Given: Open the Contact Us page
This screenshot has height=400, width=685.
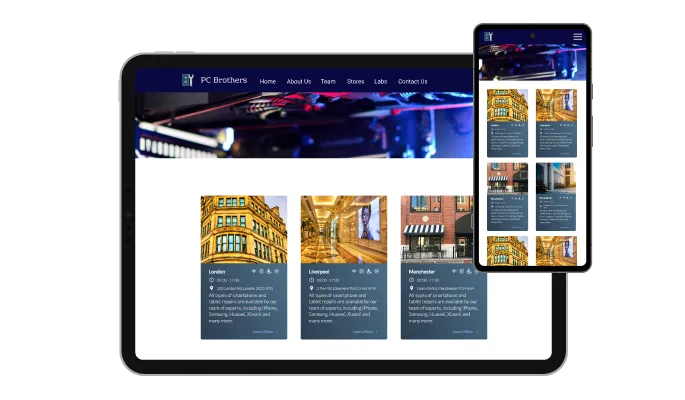Looking at the screenshot, I should click(x=412, y=81).
